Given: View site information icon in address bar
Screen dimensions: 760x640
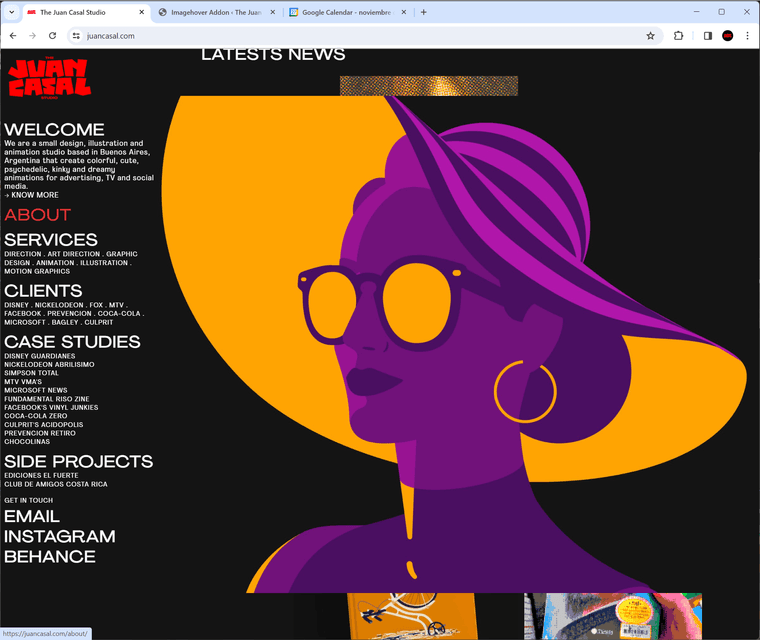Looking at the screenshot, I should tap(76, 36).
